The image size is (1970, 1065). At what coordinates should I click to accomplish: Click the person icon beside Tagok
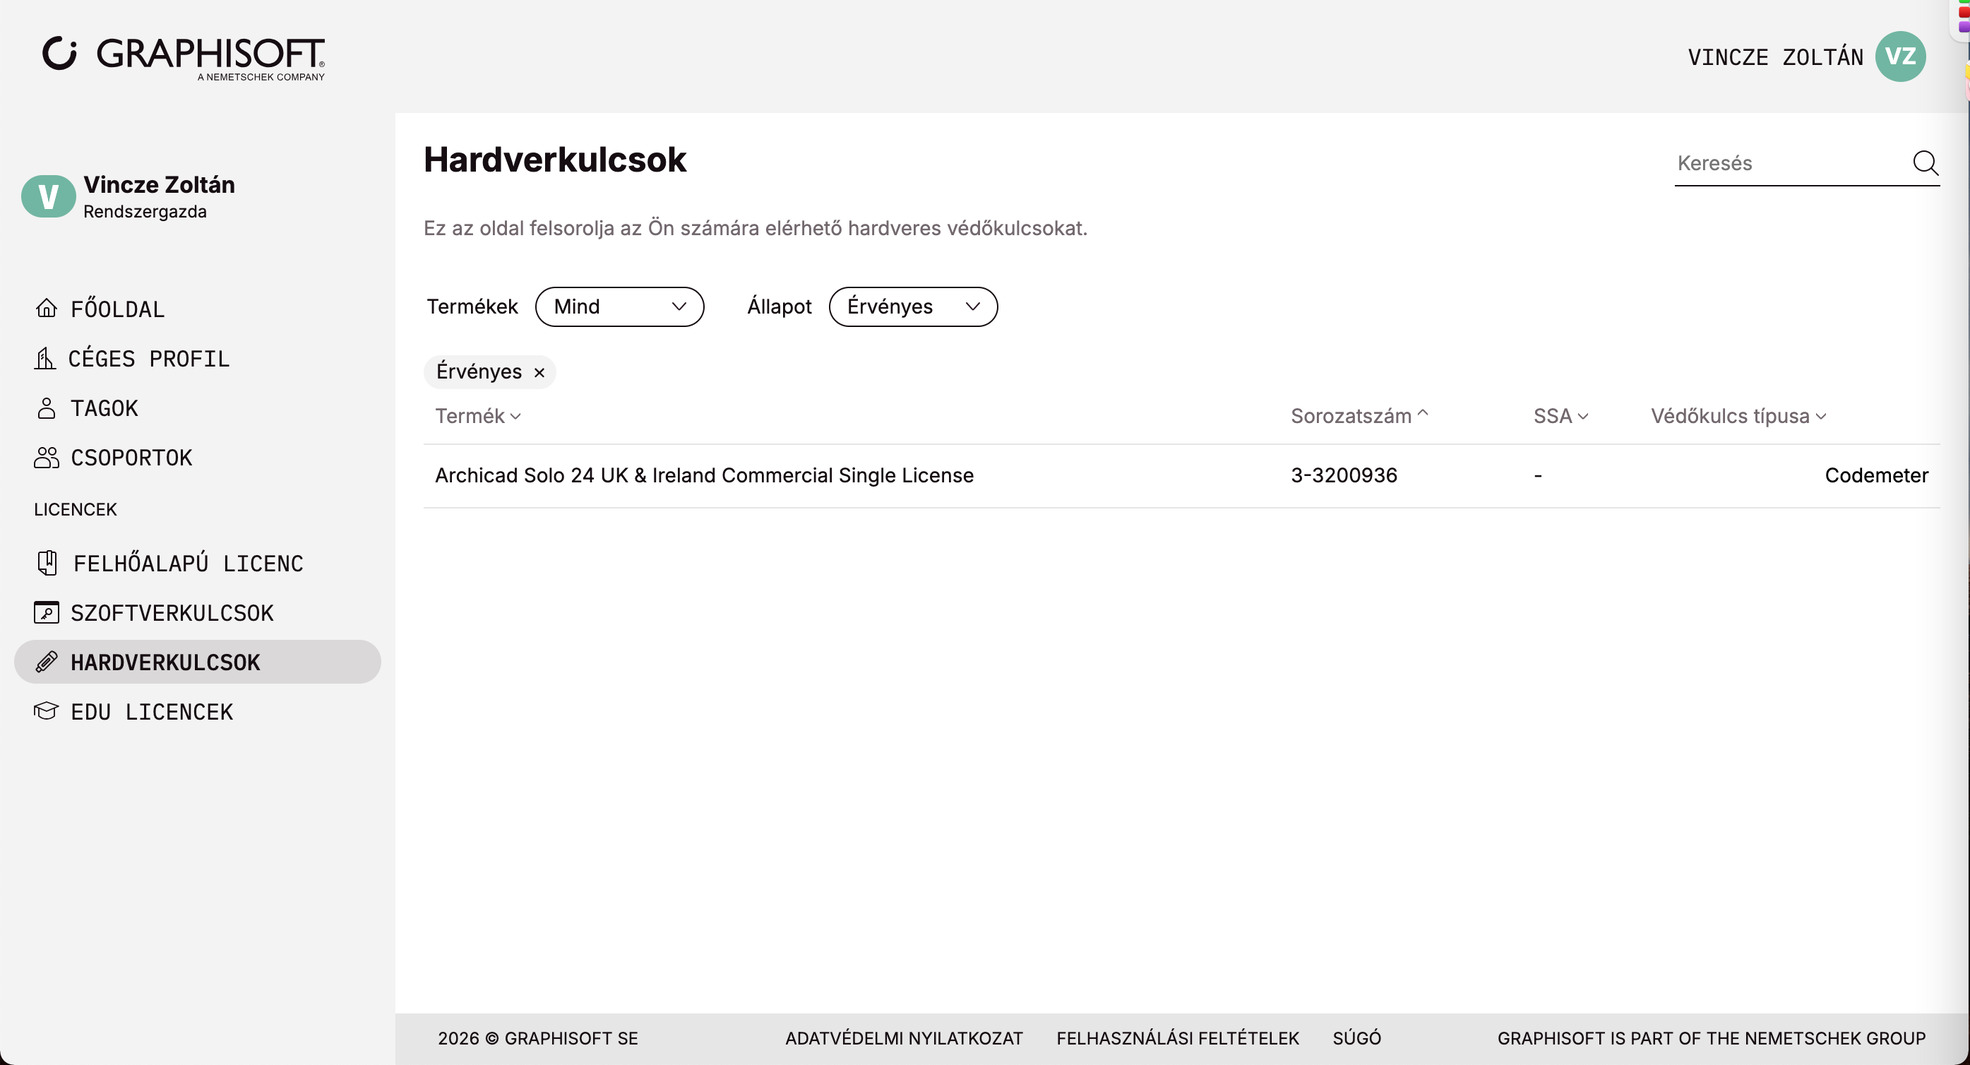(46, 408)
